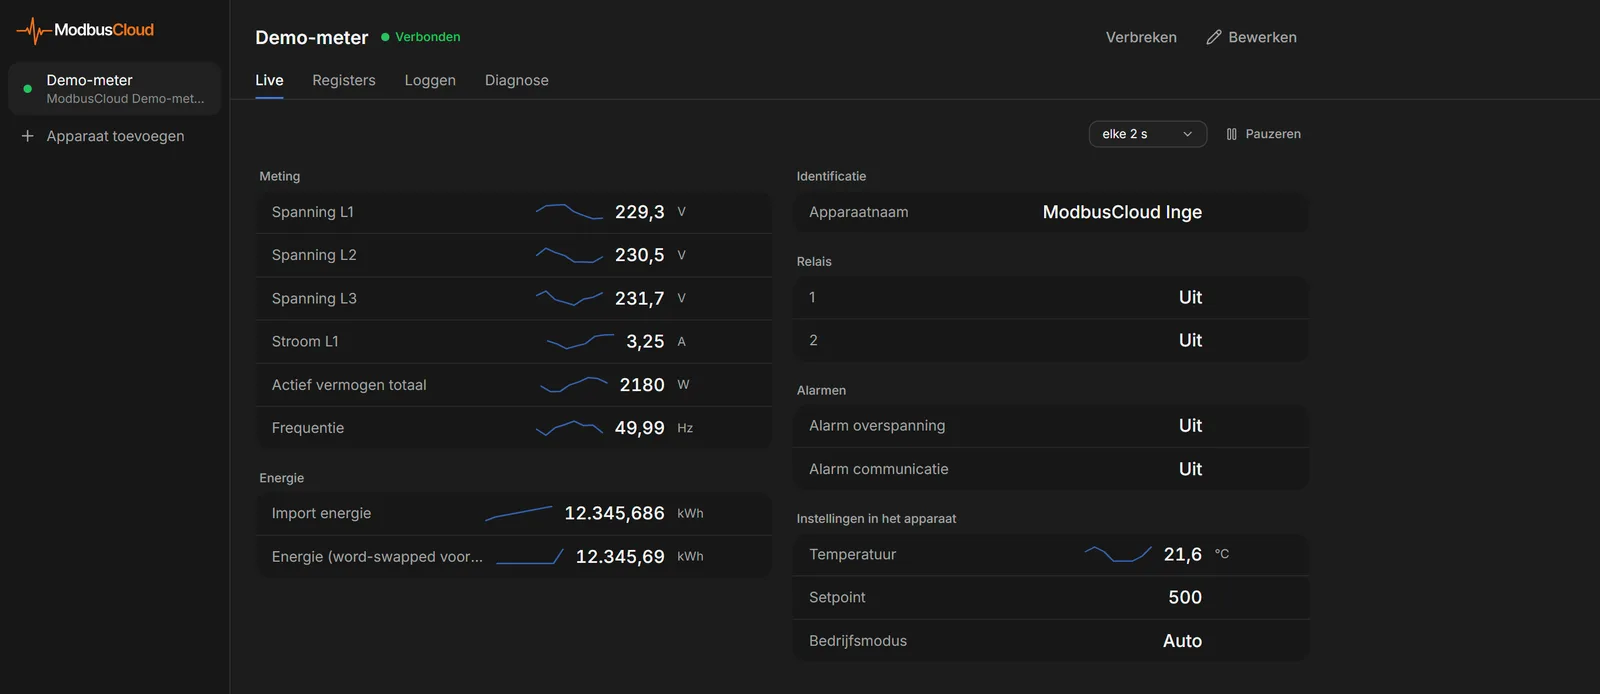
Task: Open the 'elke 2 s' refresh interval dropdown
Action: 1148,134
